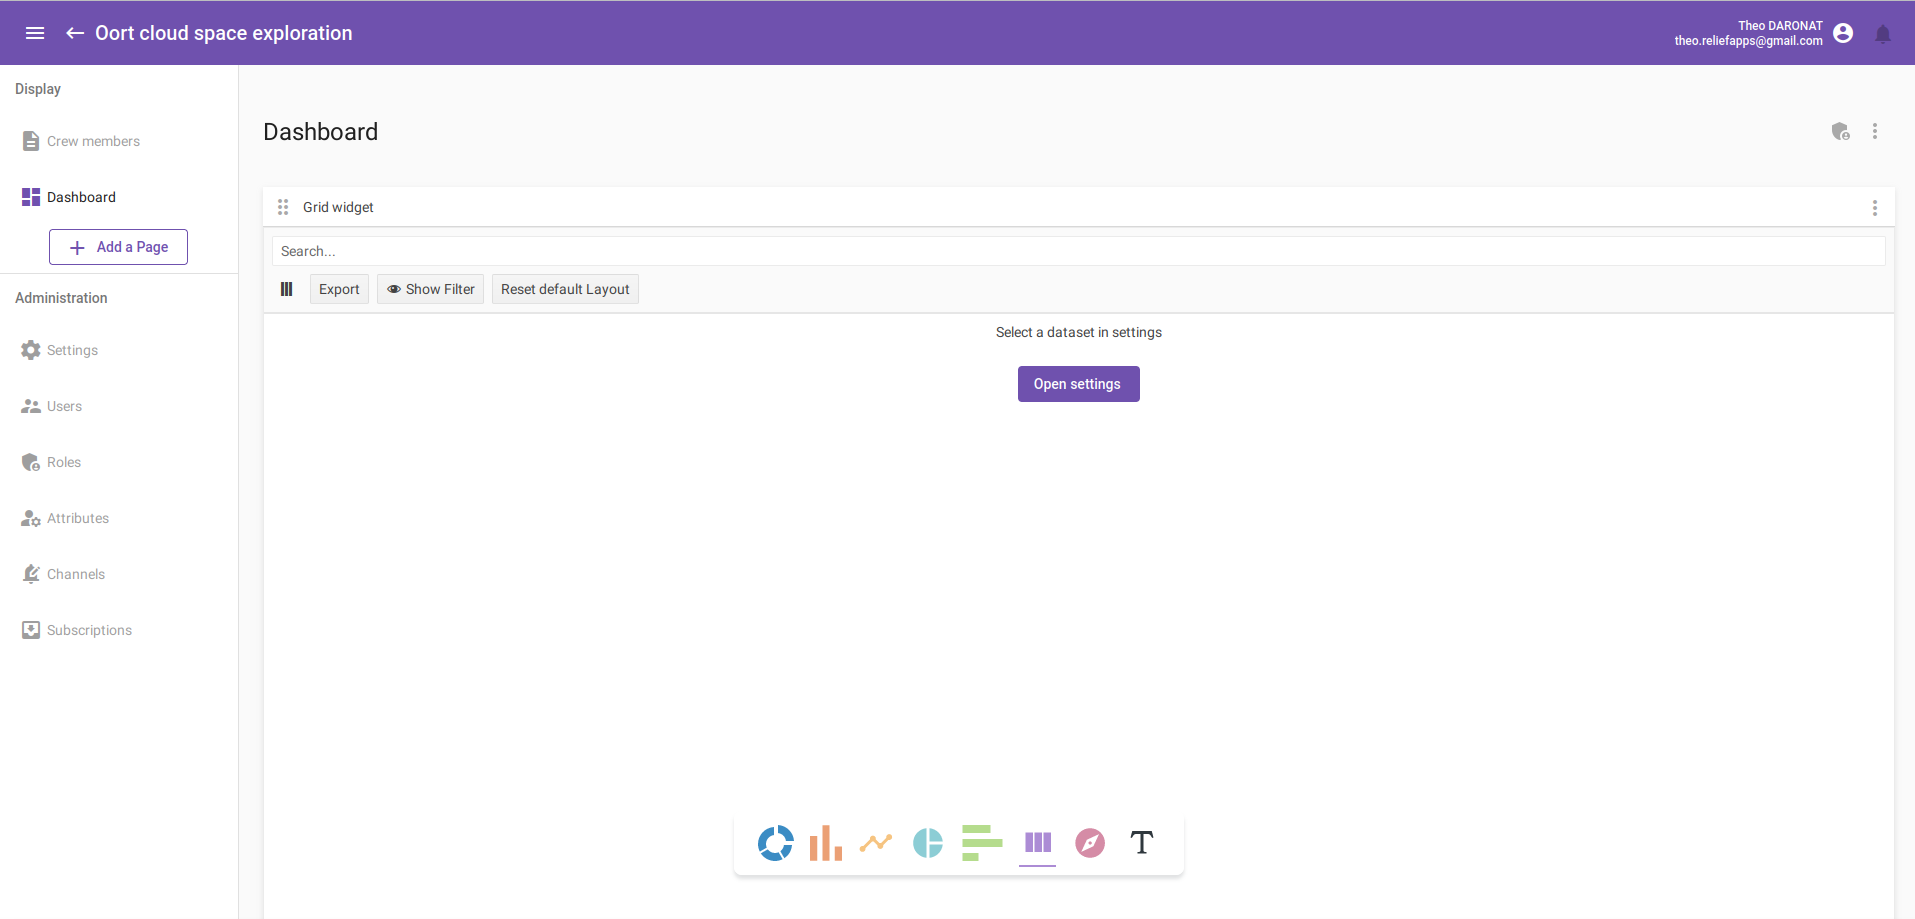Toggle Show Filter in the grid
This screenshot has height=919, width=1915.
tap(430, 289)
